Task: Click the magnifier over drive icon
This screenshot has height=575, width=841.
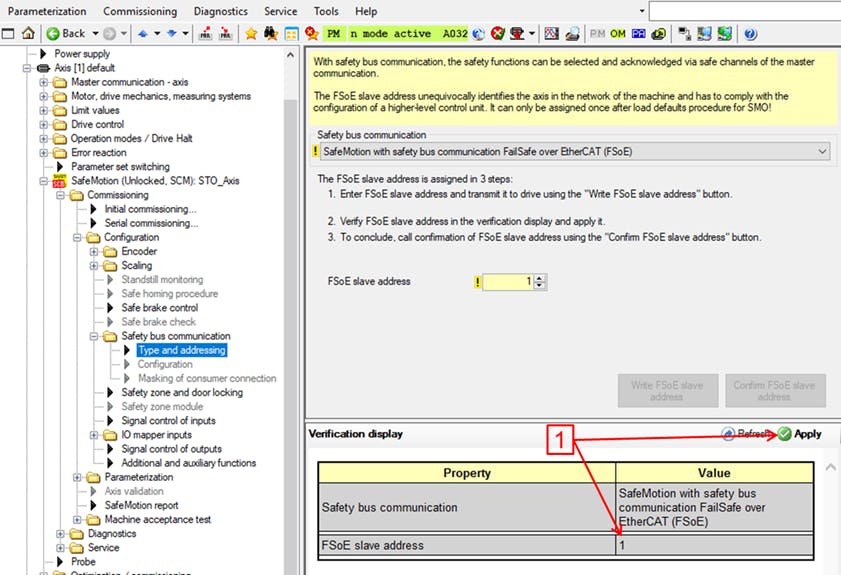Action: tap(572, 34)
